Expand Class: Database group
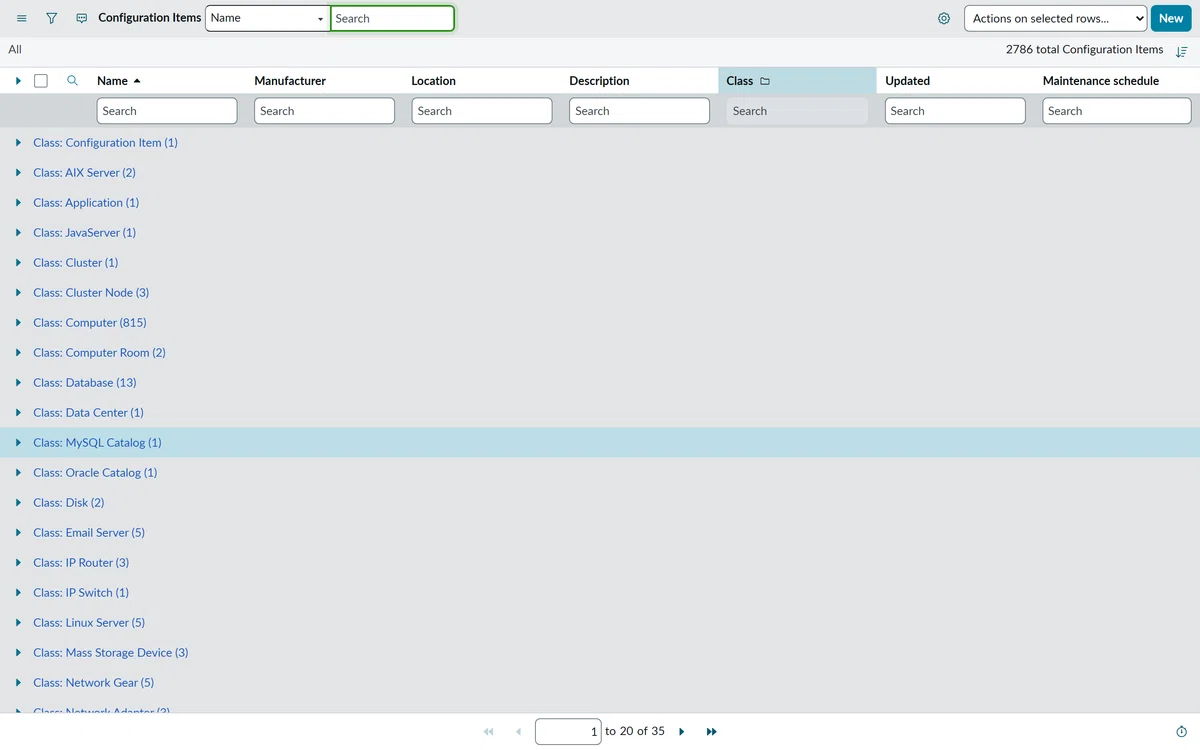 click(18, 383)
